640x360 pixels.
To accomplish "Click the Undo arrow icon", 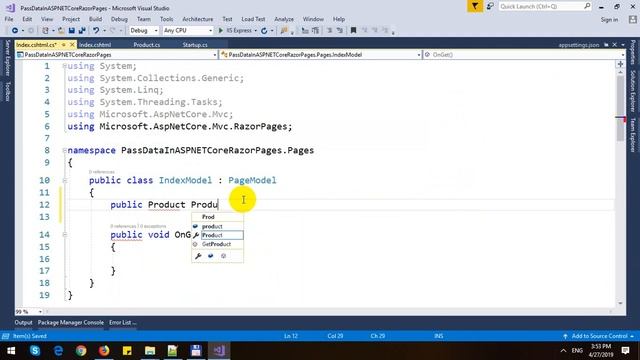I will pos(96,31).
